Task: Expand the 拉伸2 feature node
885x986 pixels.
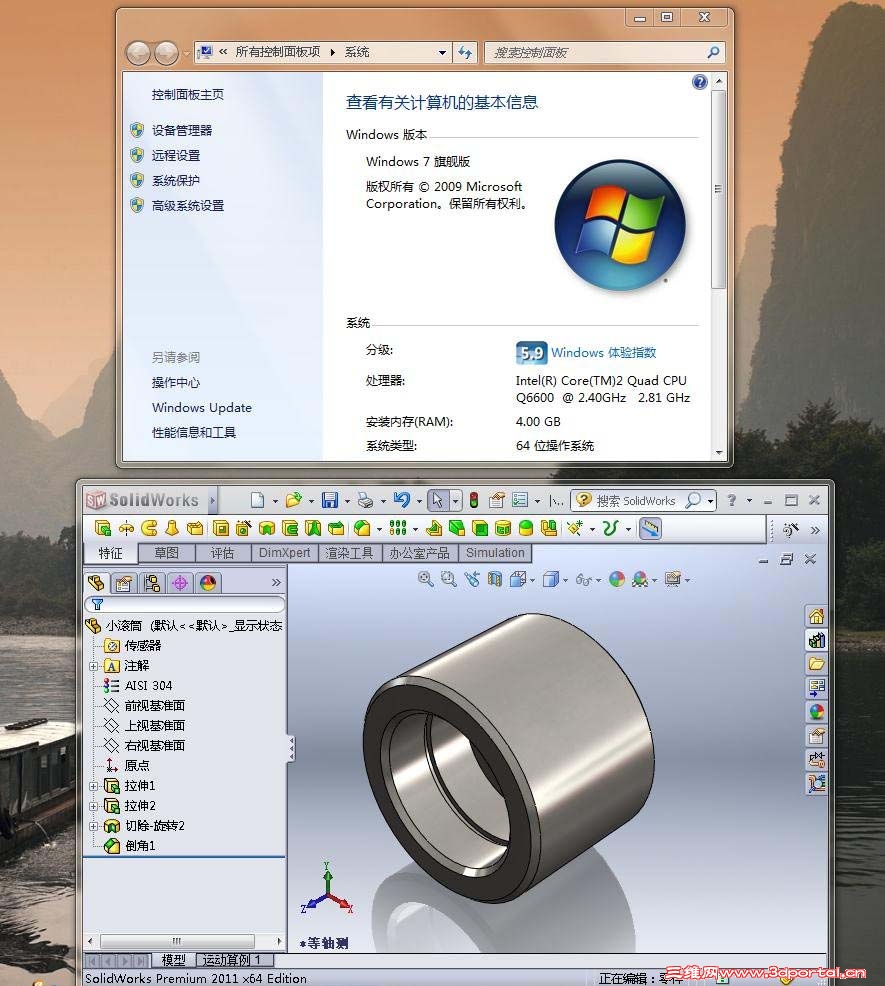Action: pyautogui.click(x=94, y=806)
